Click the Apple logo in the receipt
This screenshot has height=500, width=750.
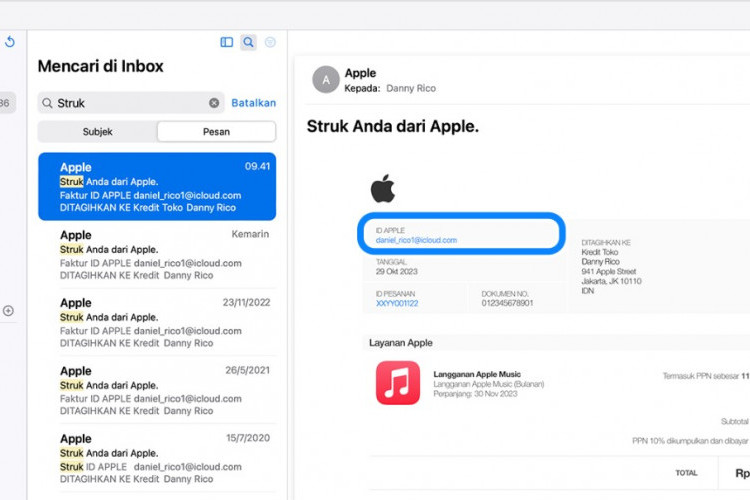383,188
